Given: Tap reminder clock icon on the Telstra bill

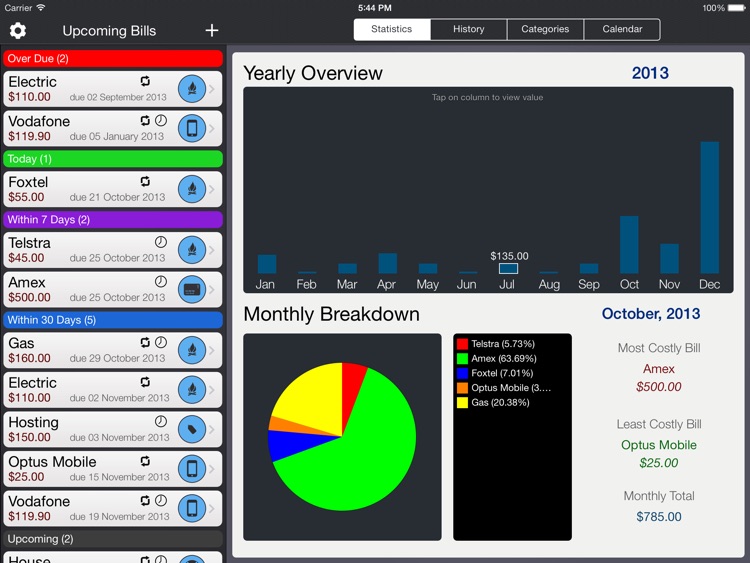Looking at the screenshot, I should pyautogui.click(x=161, y=242).
